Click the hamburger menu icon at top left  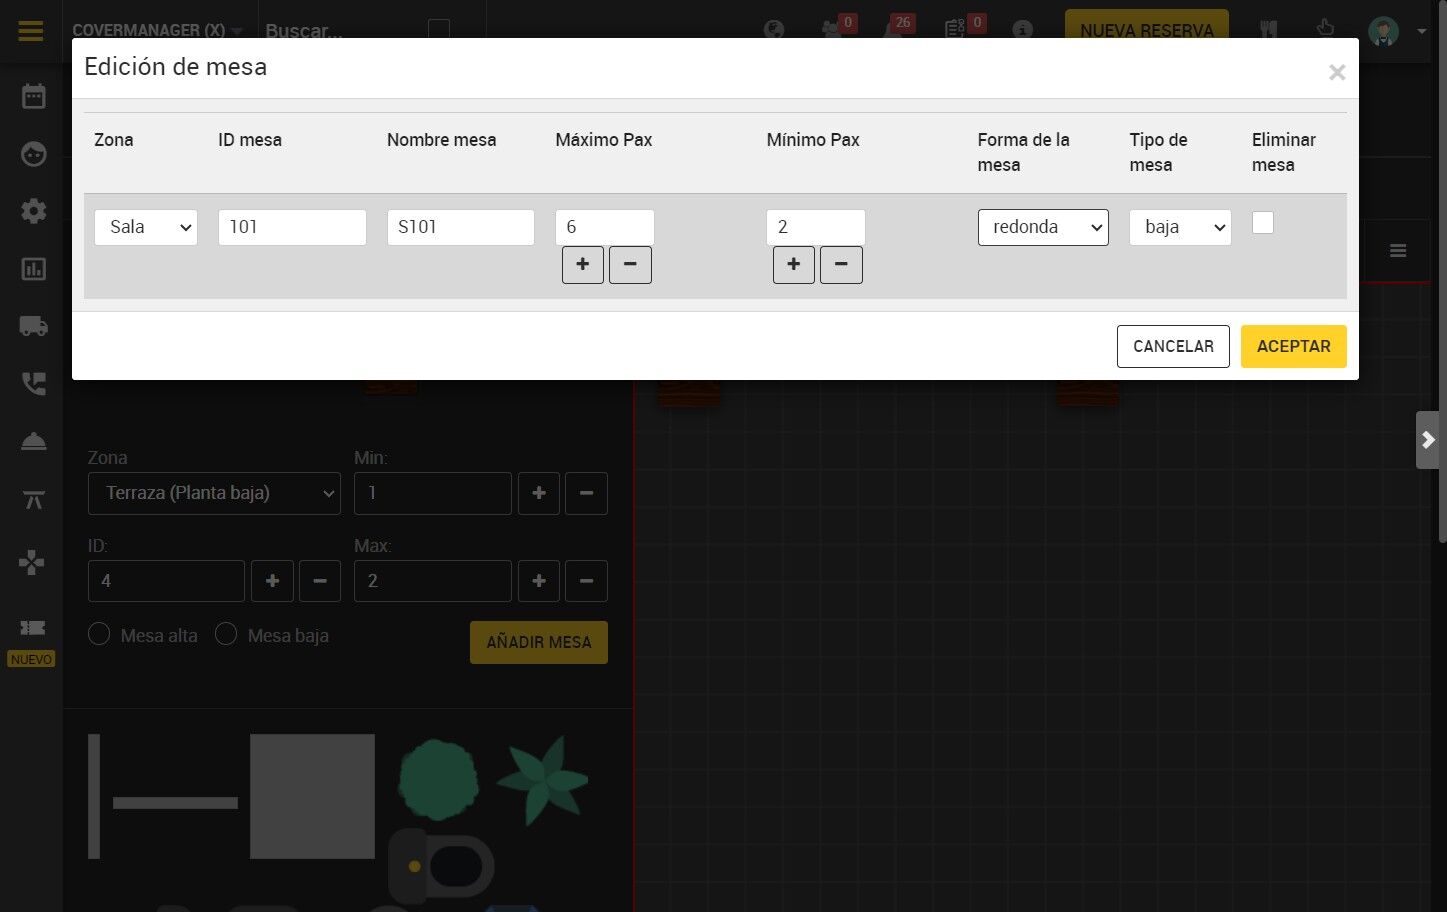pyautogui.click(x=31, y=31)
